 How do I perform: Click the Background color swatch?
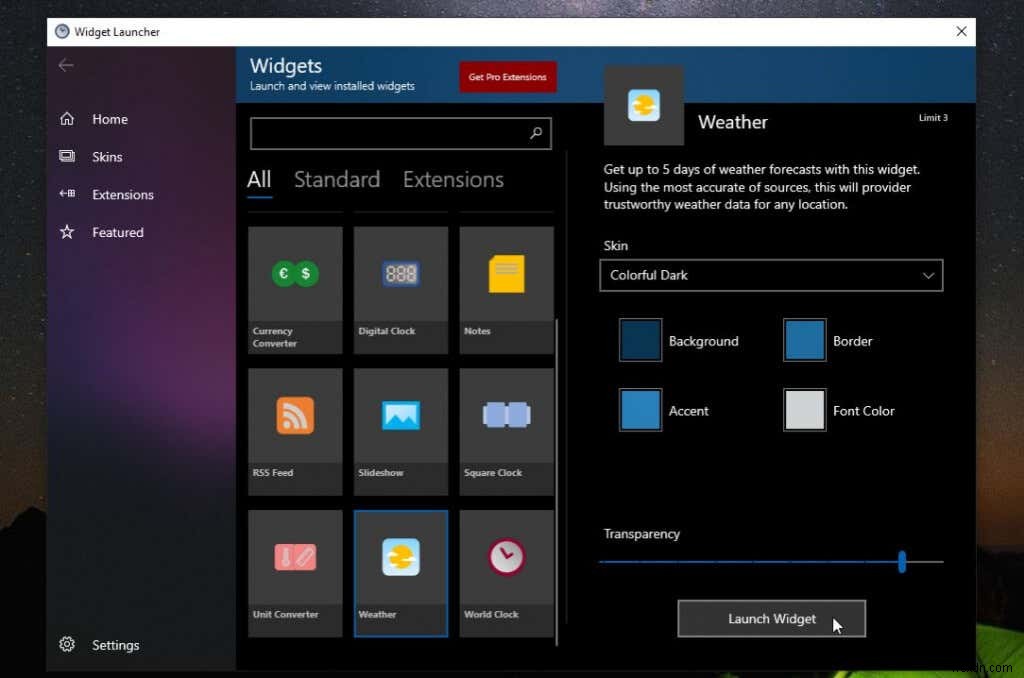pyautogui.click(x=640, y=340)
